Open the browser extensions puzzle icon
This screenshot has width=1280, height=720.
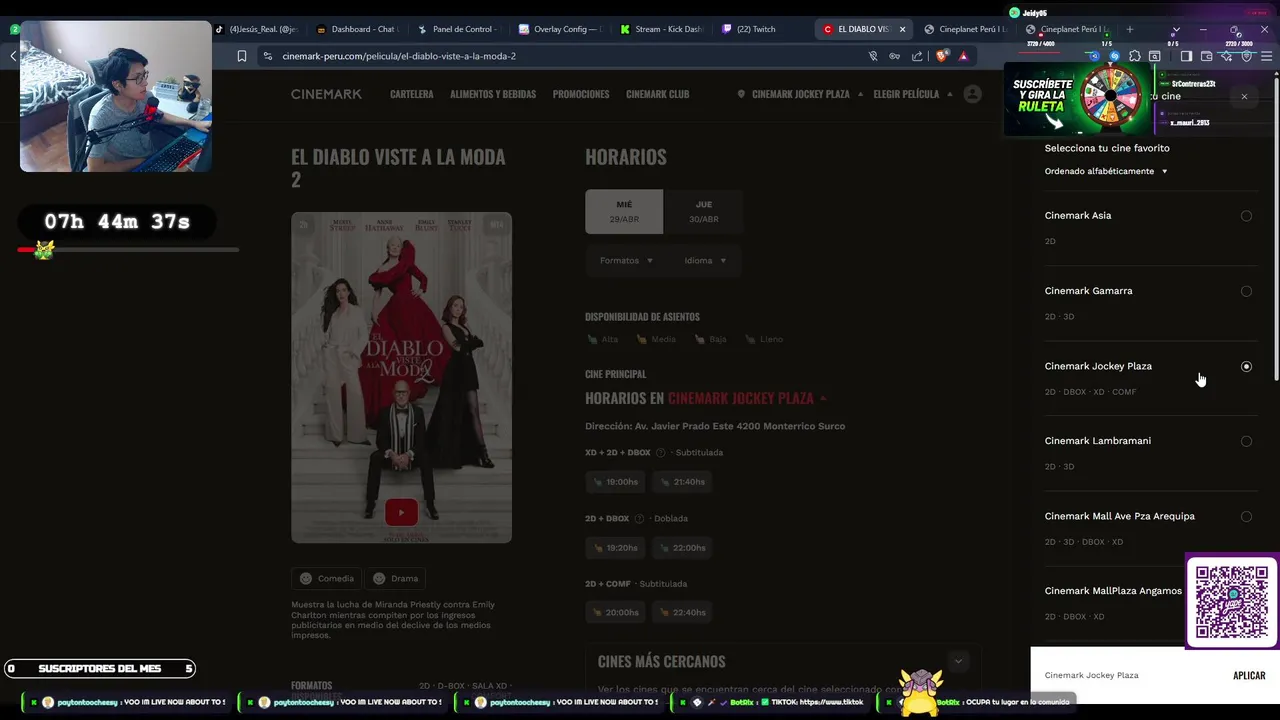click(1134, 56)
